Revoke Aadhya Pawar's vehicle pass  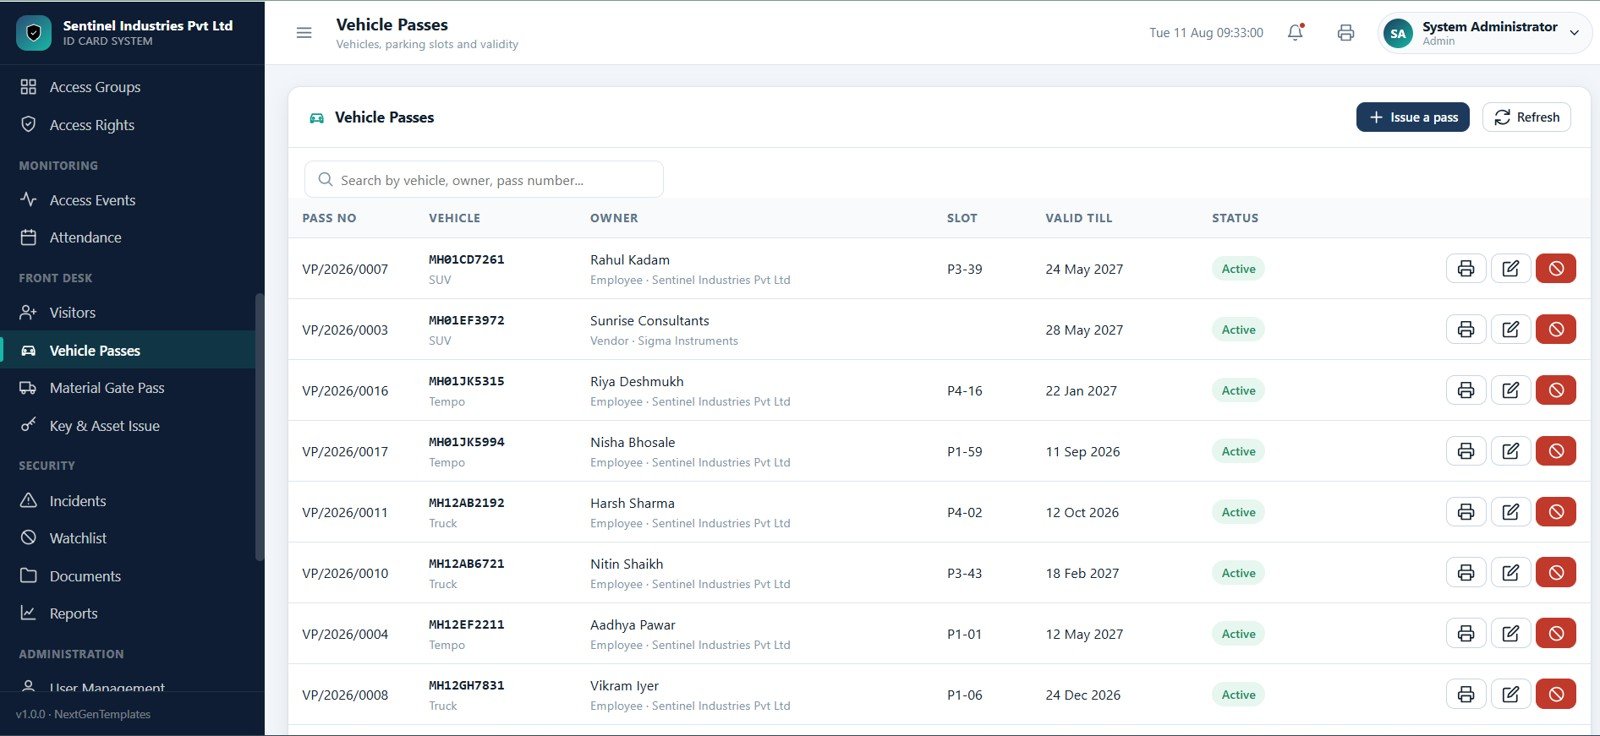(1556, 634)
